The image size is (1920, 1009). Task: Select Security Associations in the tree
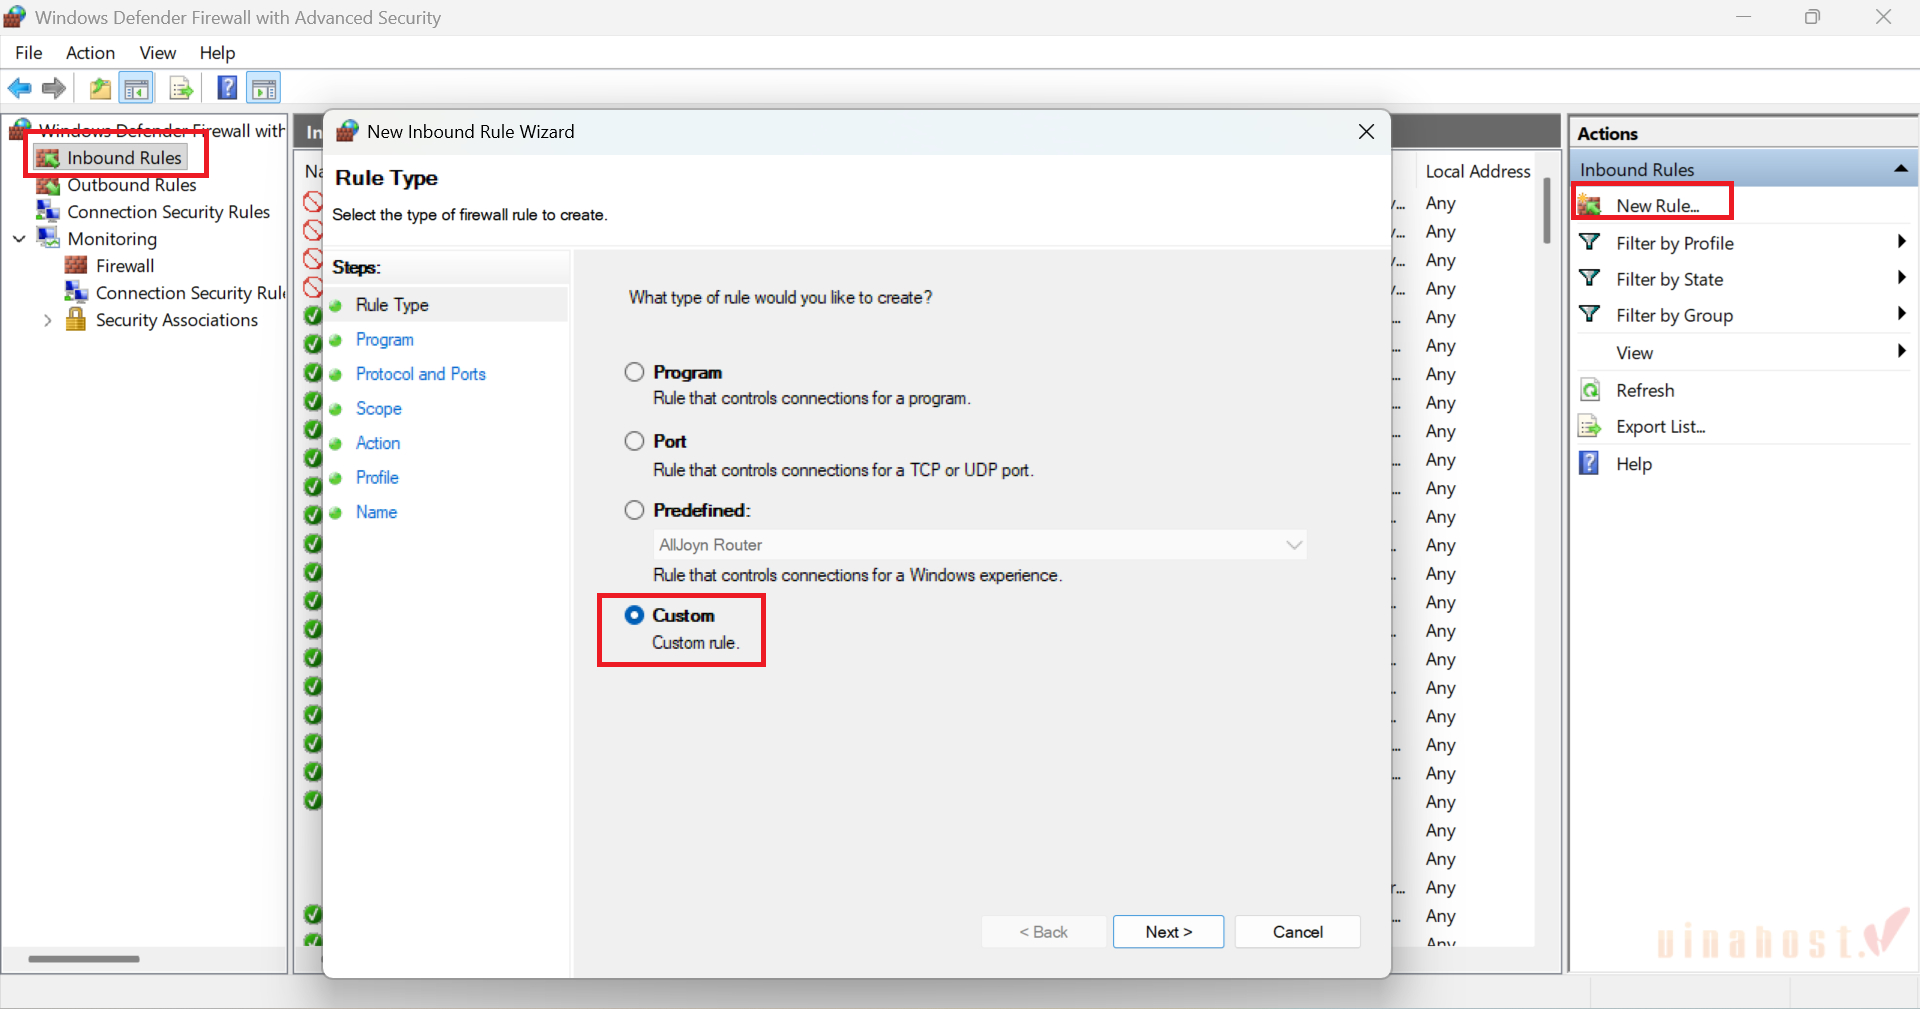tap(177, 320)
